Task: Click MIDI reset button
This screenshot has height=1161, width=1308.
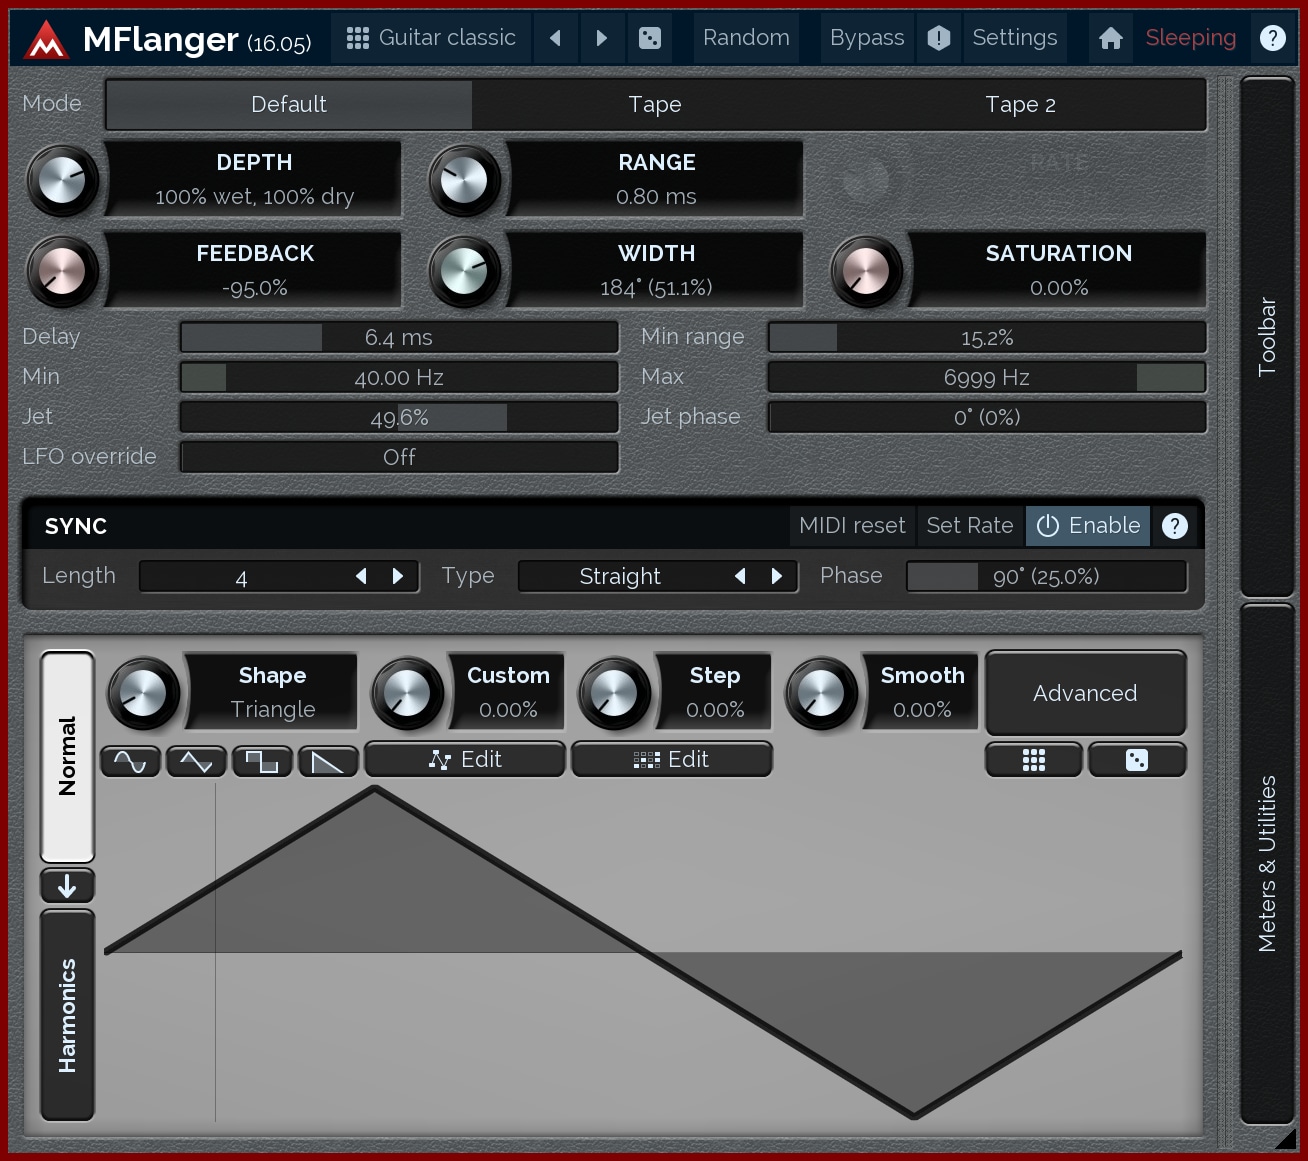Action: point(852,526)
